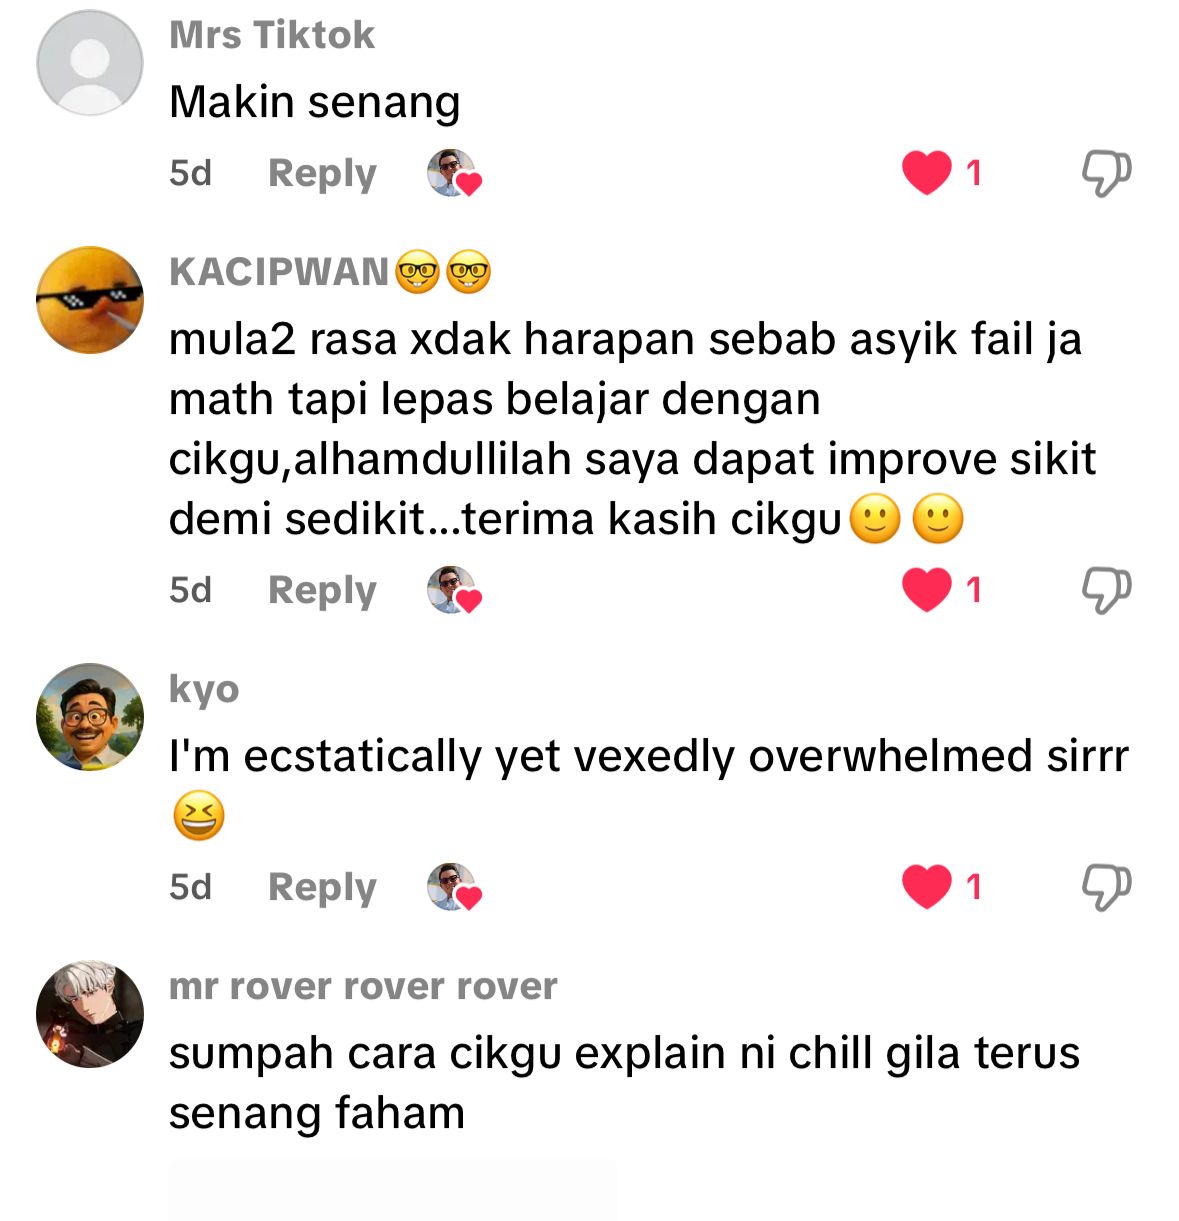Toggle heart on kyo's comment
The width and height of the screenshot is (1179, 1221).
click(927, 887)
